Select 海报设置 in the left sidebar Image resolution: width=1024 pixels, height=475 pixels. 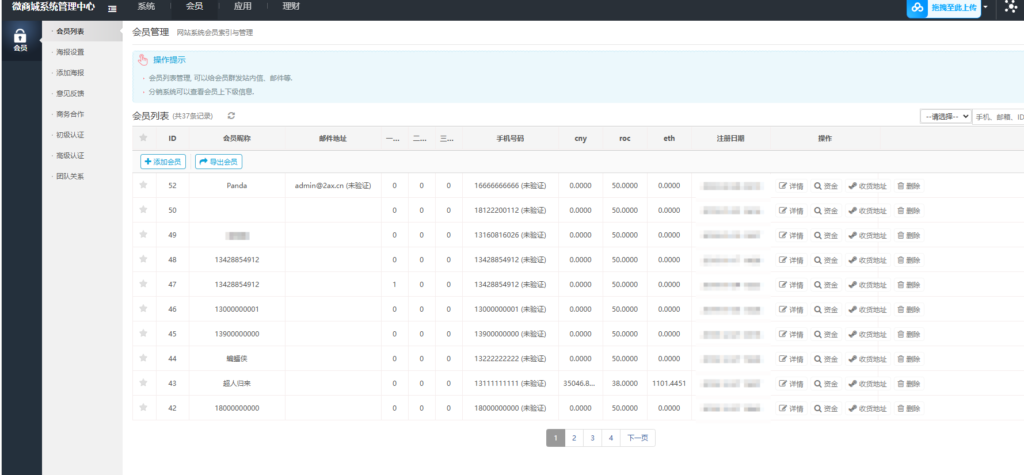(70, 52)
